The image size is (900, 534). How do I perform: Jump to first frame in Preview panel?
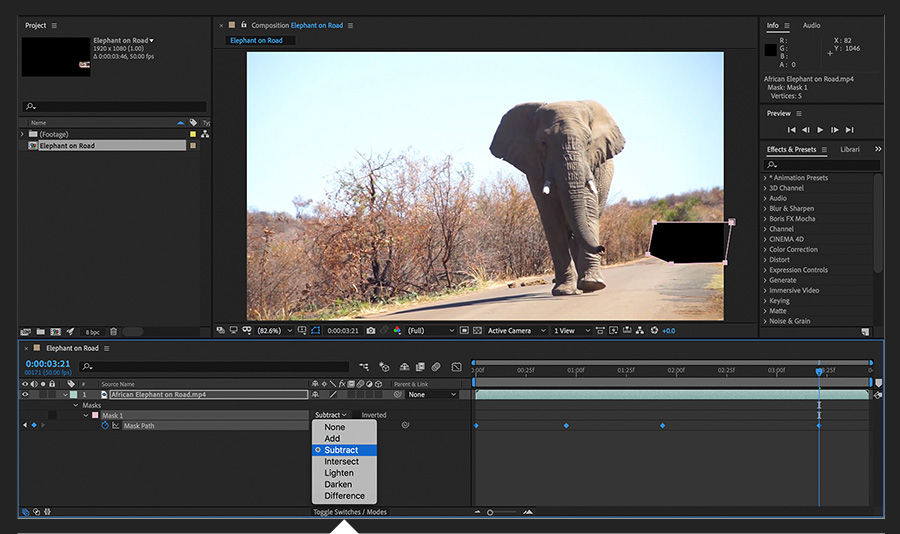pos(791,130)
